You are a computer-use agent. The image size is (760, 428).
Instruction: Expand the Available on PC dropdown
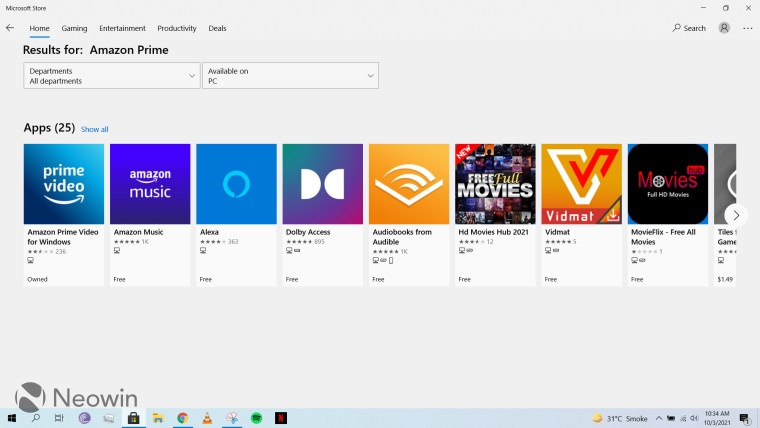click(x=290, y=76)
